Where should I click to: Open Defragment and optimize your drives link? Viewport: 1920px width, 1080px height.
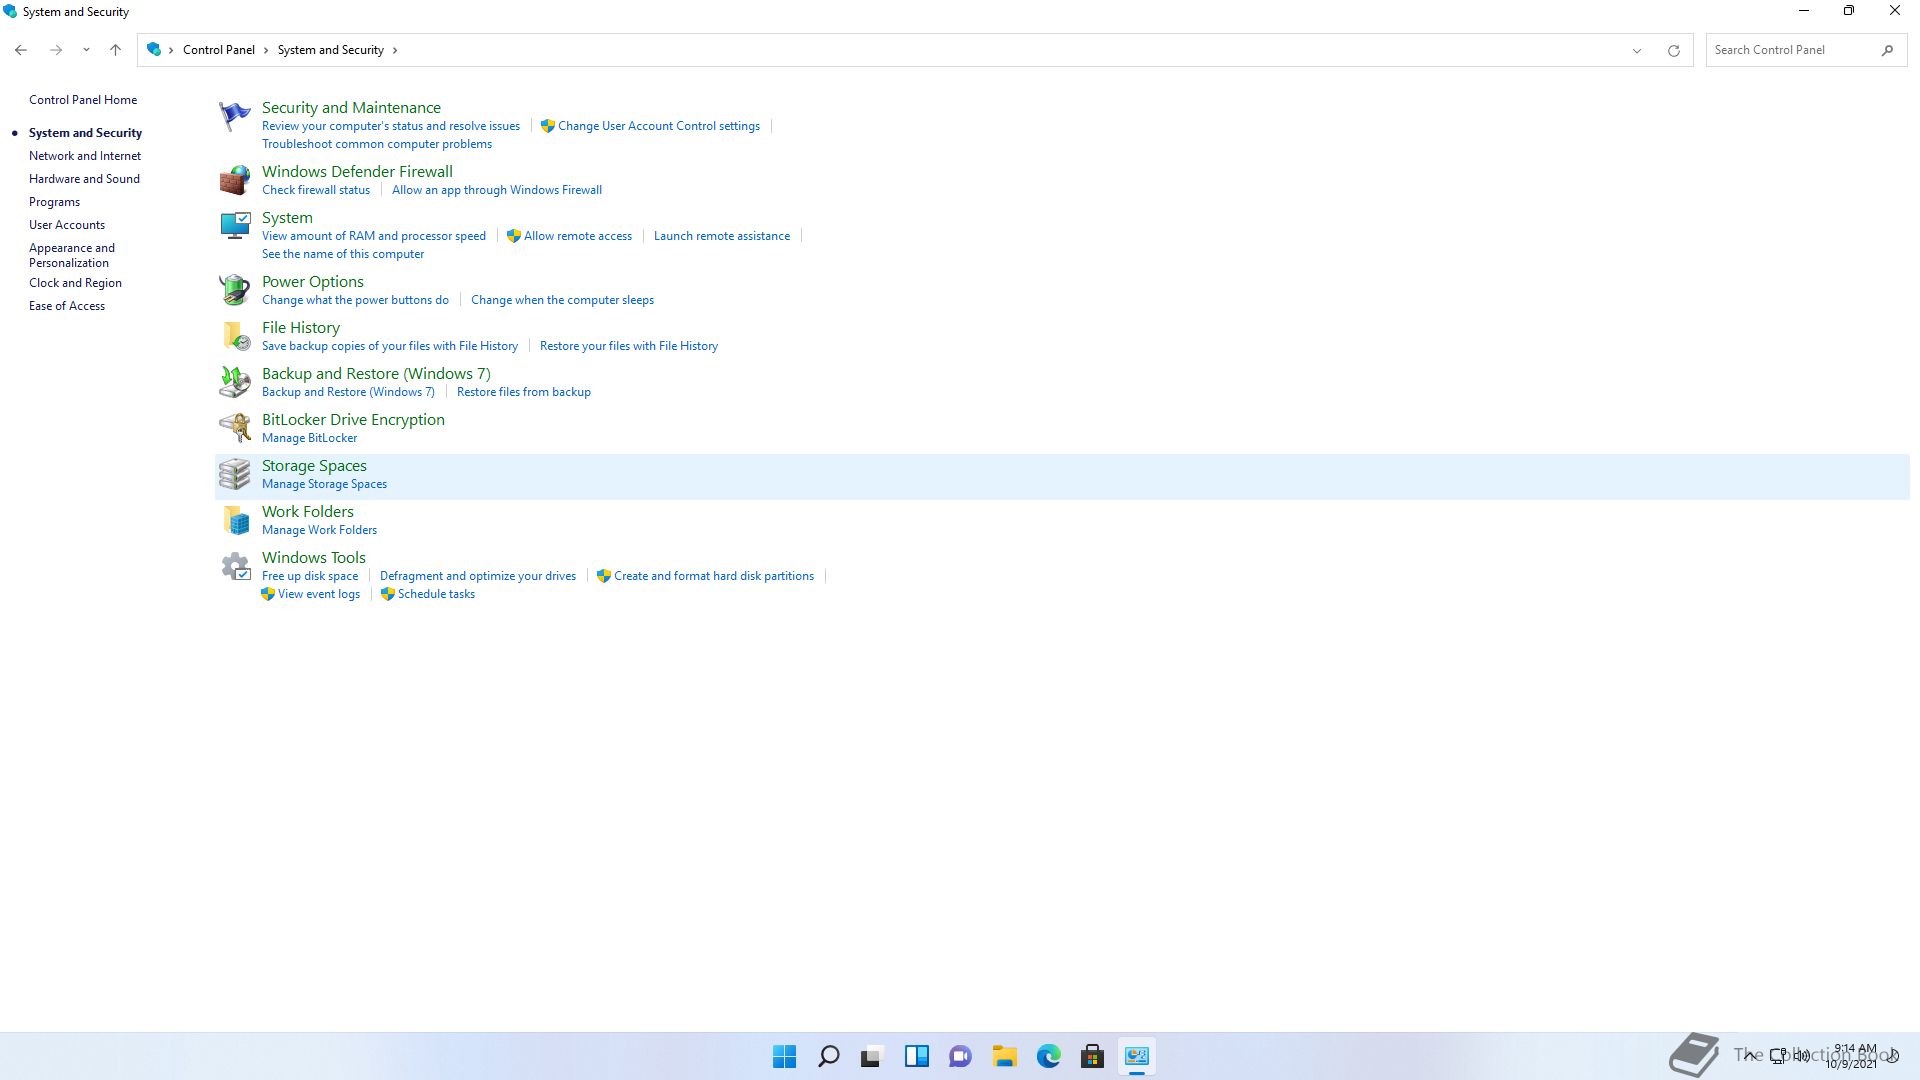click(478, 576)
